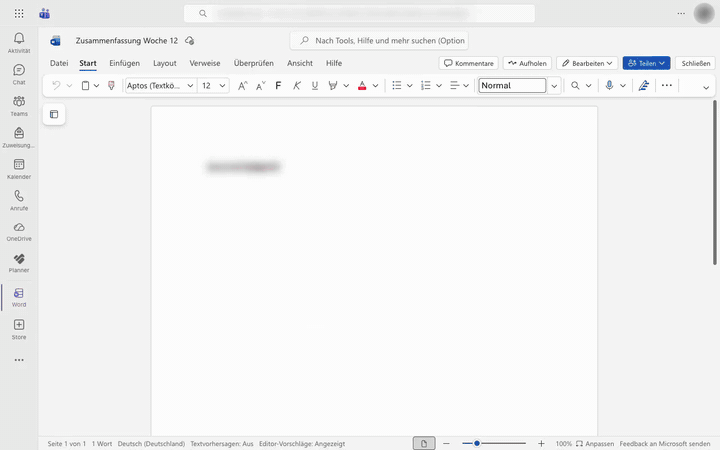
Task: Expand highlight color dropdown arrow
Action: 346,85
